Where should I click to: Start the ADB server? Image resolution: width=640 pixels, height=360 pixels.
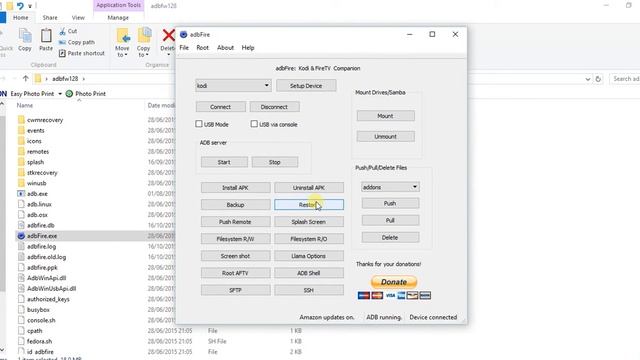(224, 162)
